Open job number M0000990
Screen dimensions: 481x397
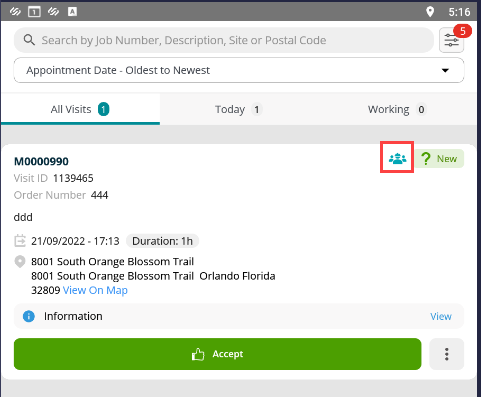(41, 161)
